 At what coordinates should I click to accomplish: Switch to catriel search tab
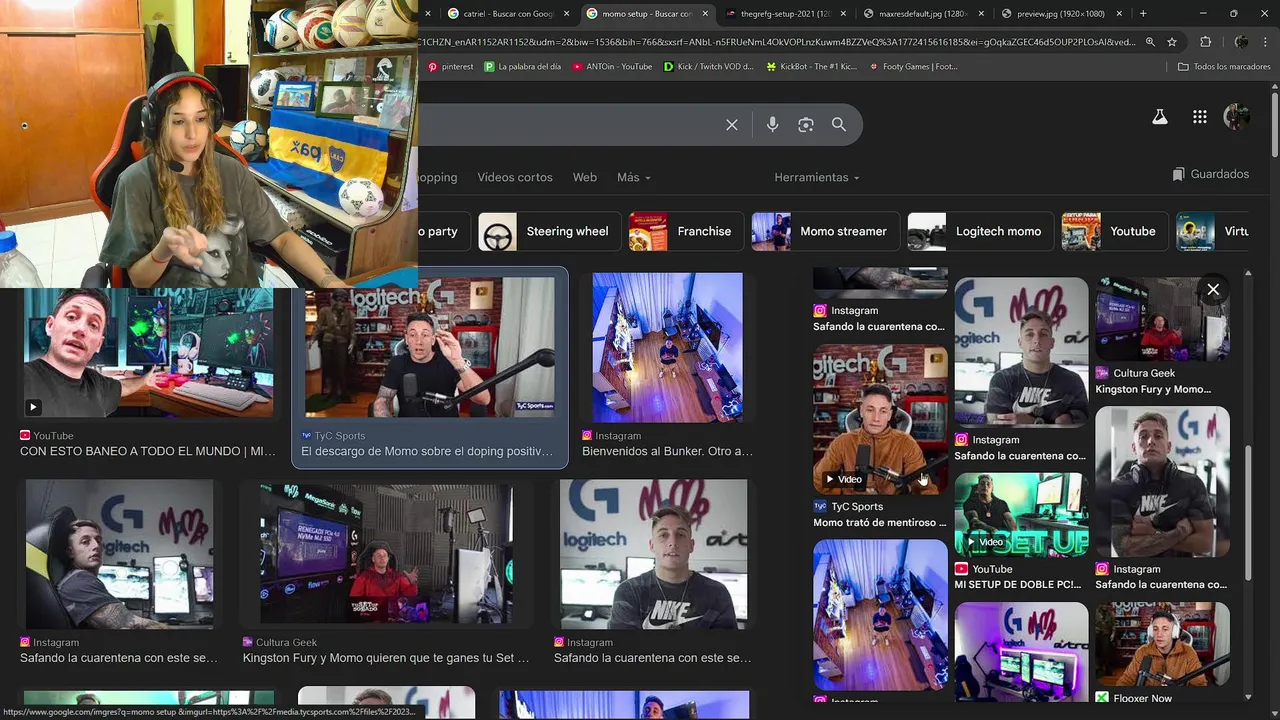pyautogui.click(x=509, y=14)
